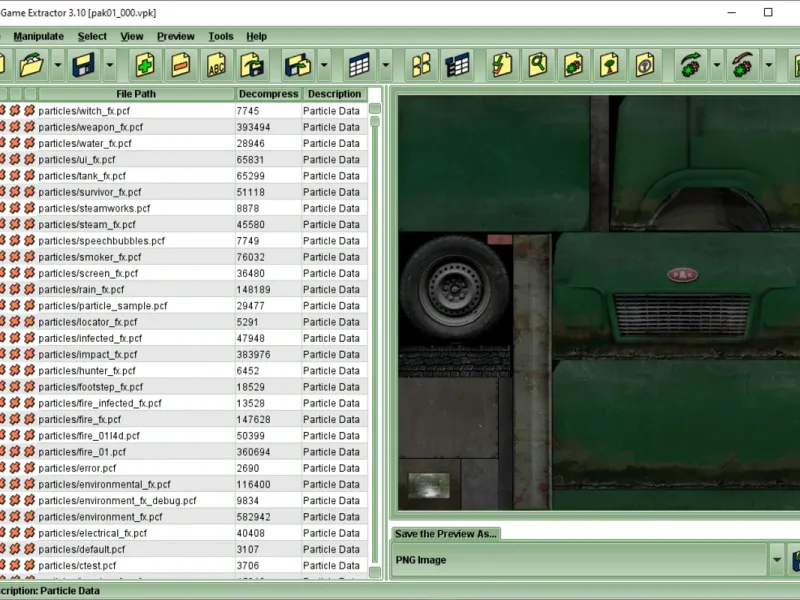800x600 pixels.
Task: Select the tree table view icon
Action: pos(457,65)
